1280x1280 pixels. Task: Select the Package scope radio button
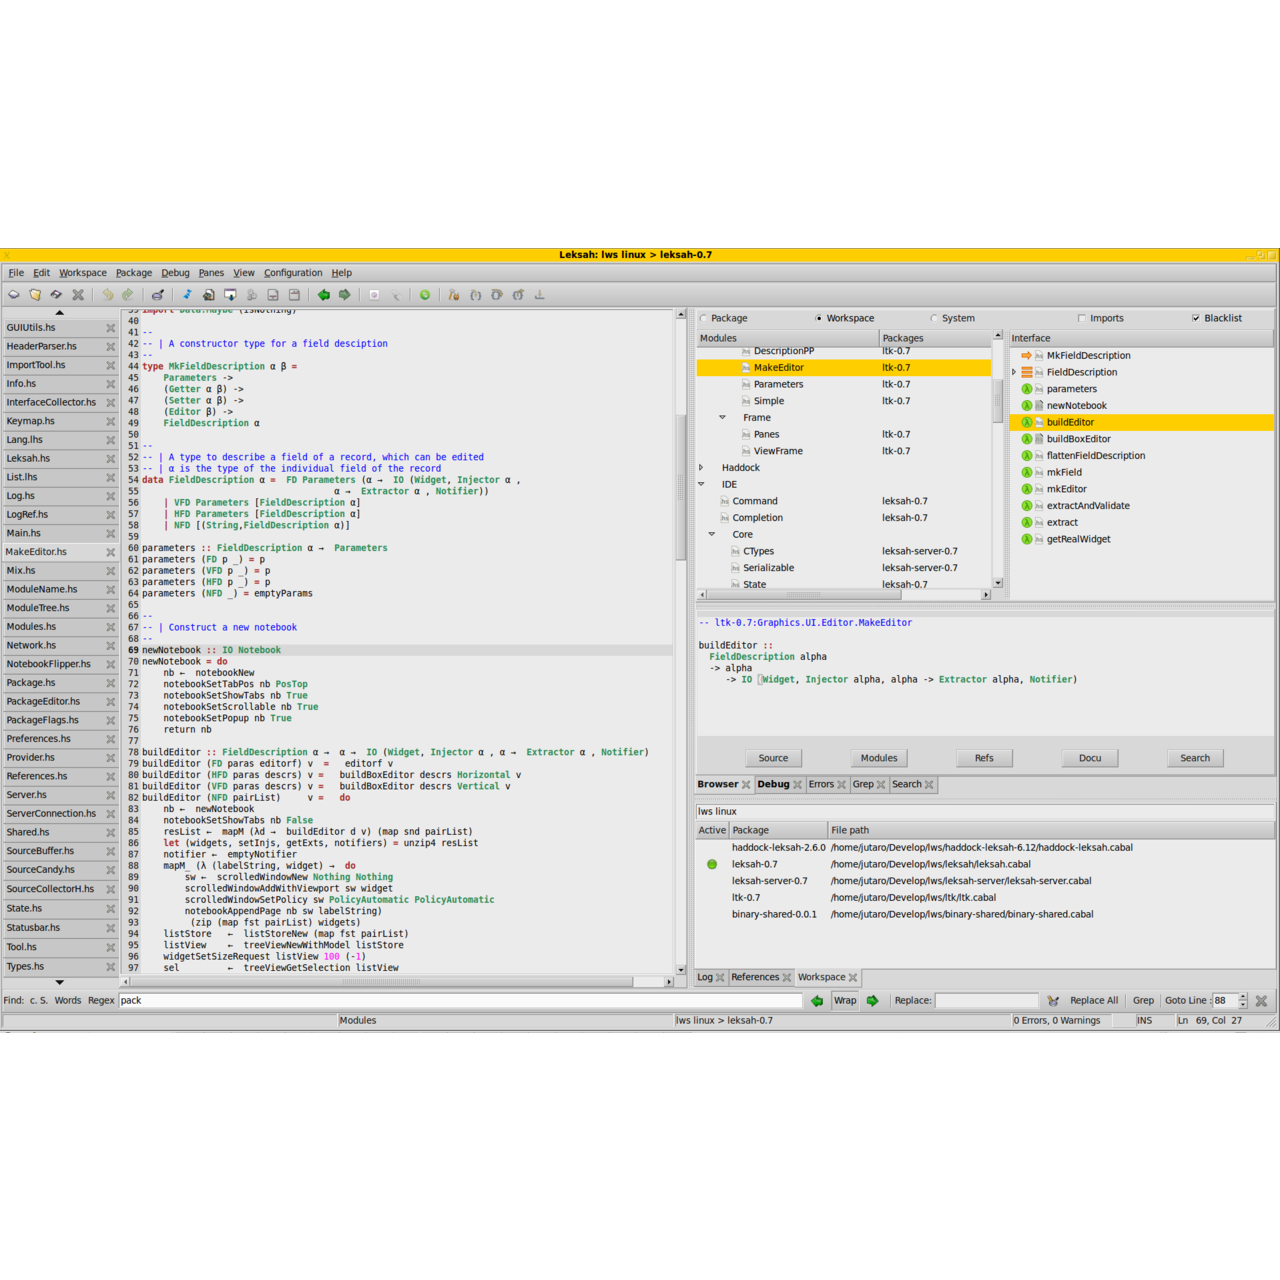coord(703,319)
